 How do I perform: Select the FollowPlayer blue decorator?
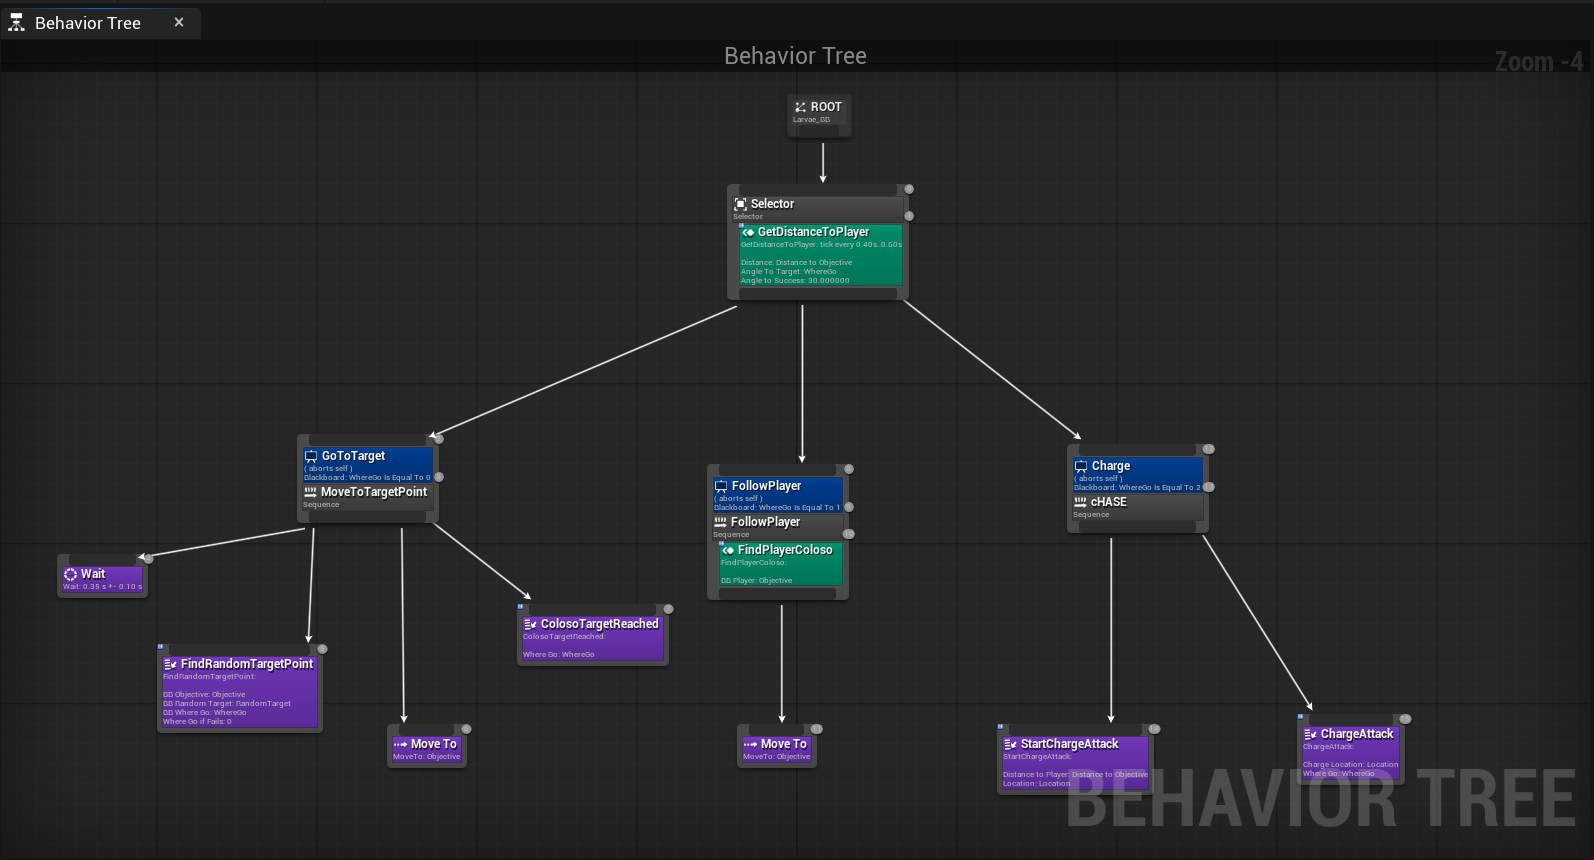click(x=778, y=495)
